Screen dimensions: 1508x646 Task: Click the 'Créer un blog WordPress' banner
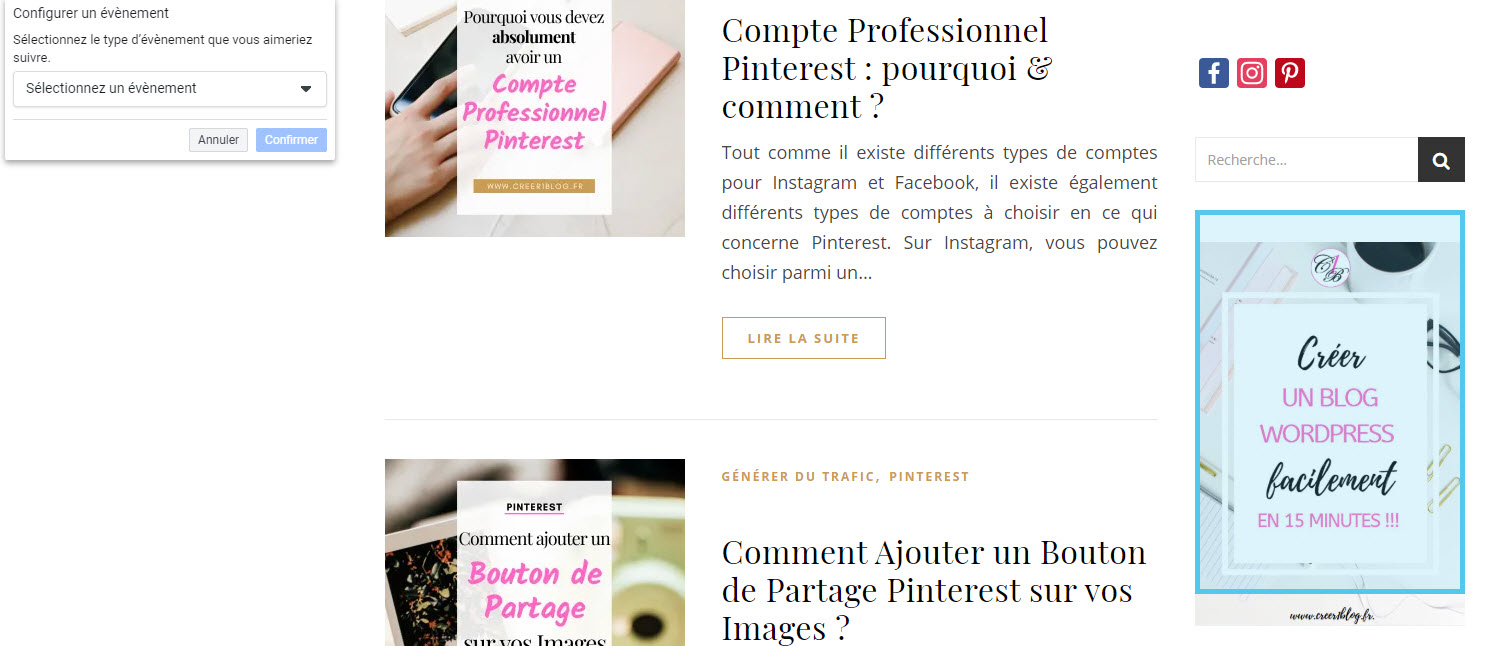point(1330,418)
